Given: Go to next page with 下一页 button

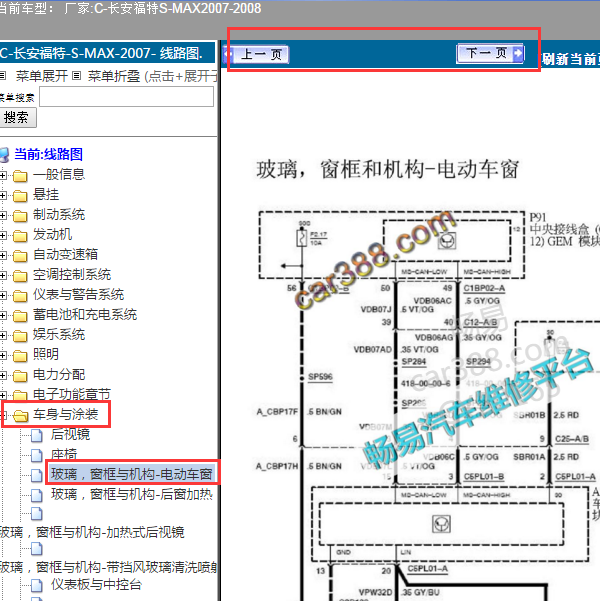Looking at the screenshot, I should click(x=490, y=53).
